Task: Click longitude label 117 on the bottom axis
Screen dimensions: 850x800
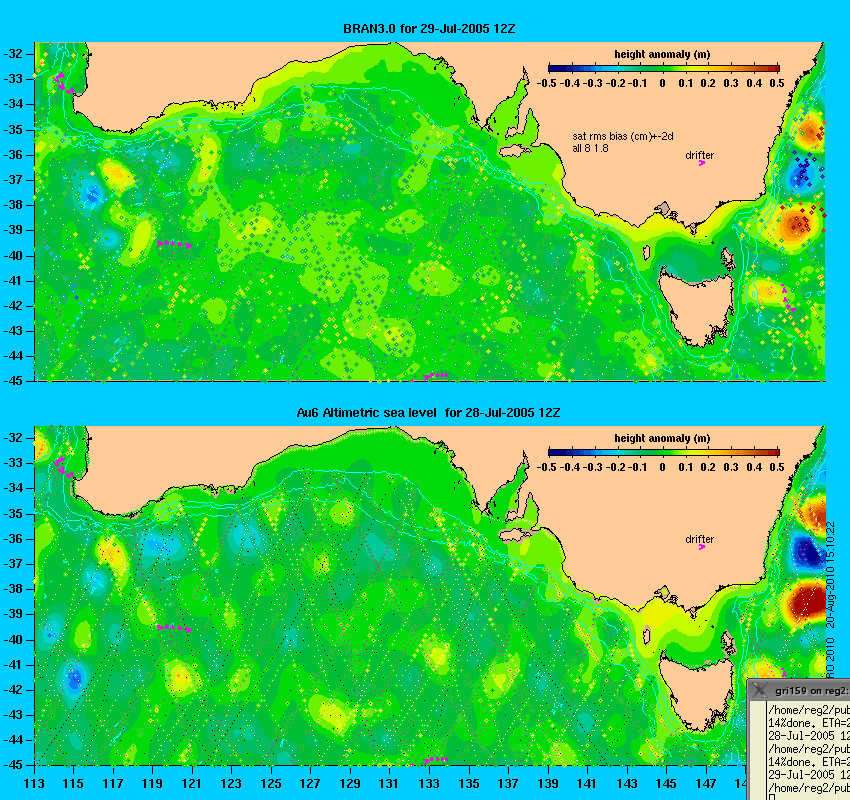Action: coord(113,783)
